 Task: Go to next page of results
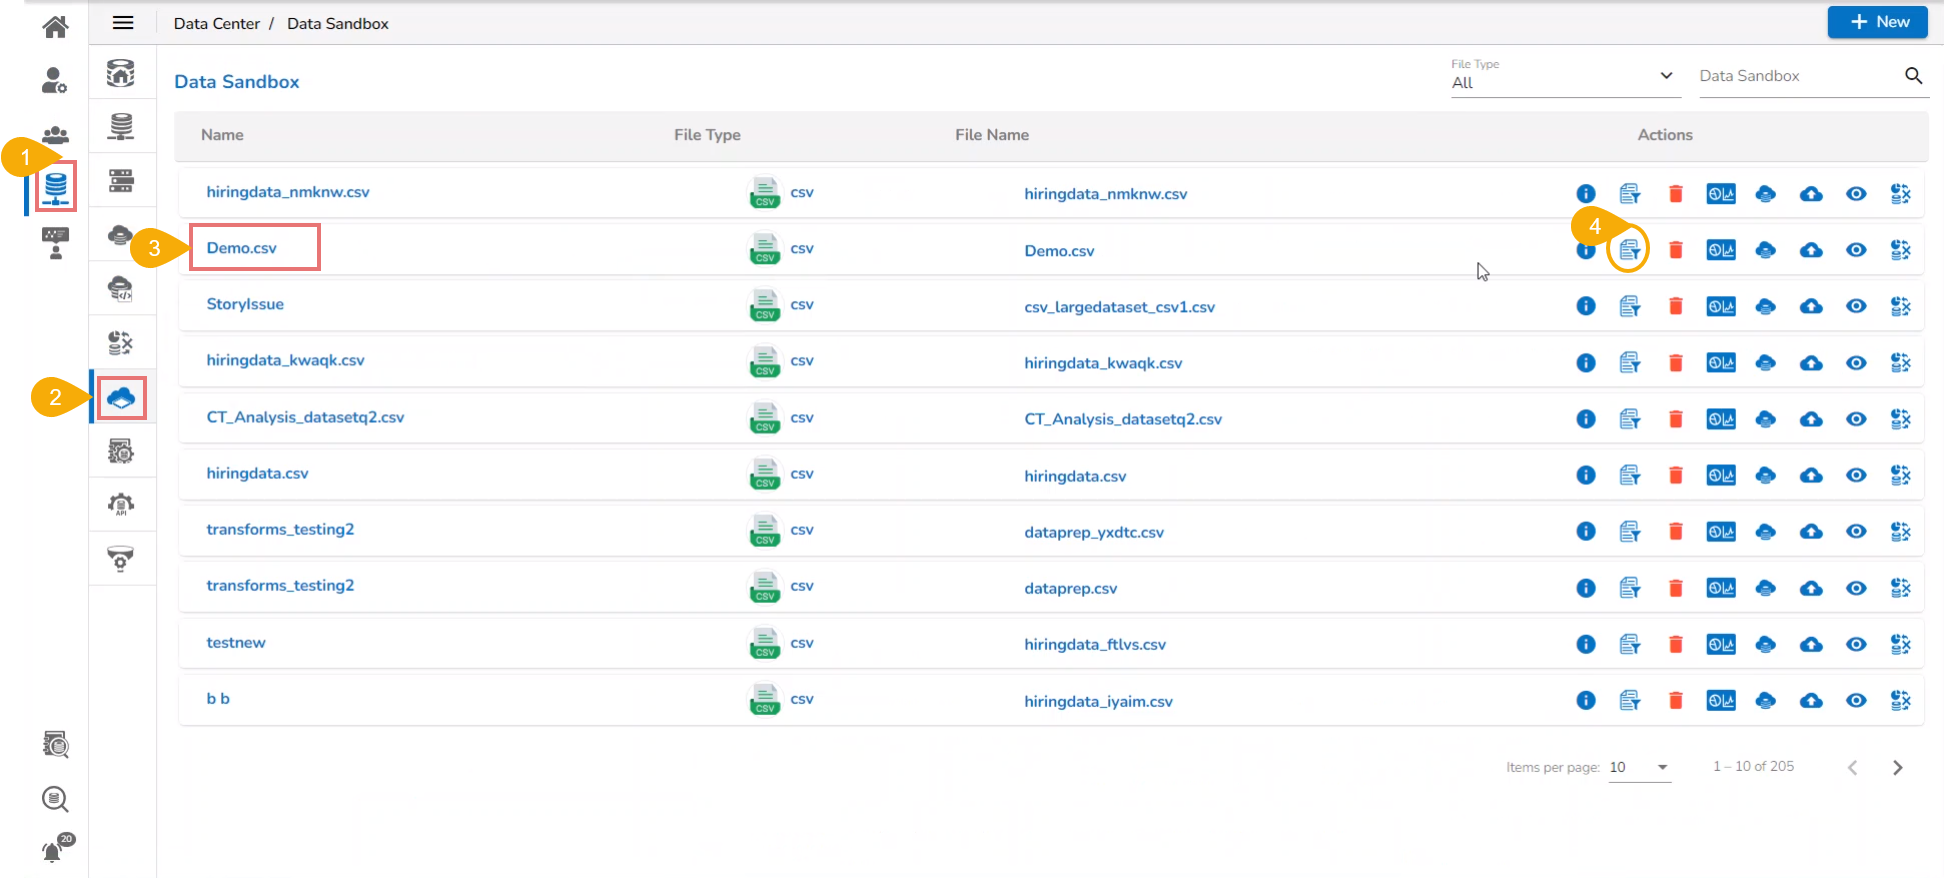tap(1897, 767)
